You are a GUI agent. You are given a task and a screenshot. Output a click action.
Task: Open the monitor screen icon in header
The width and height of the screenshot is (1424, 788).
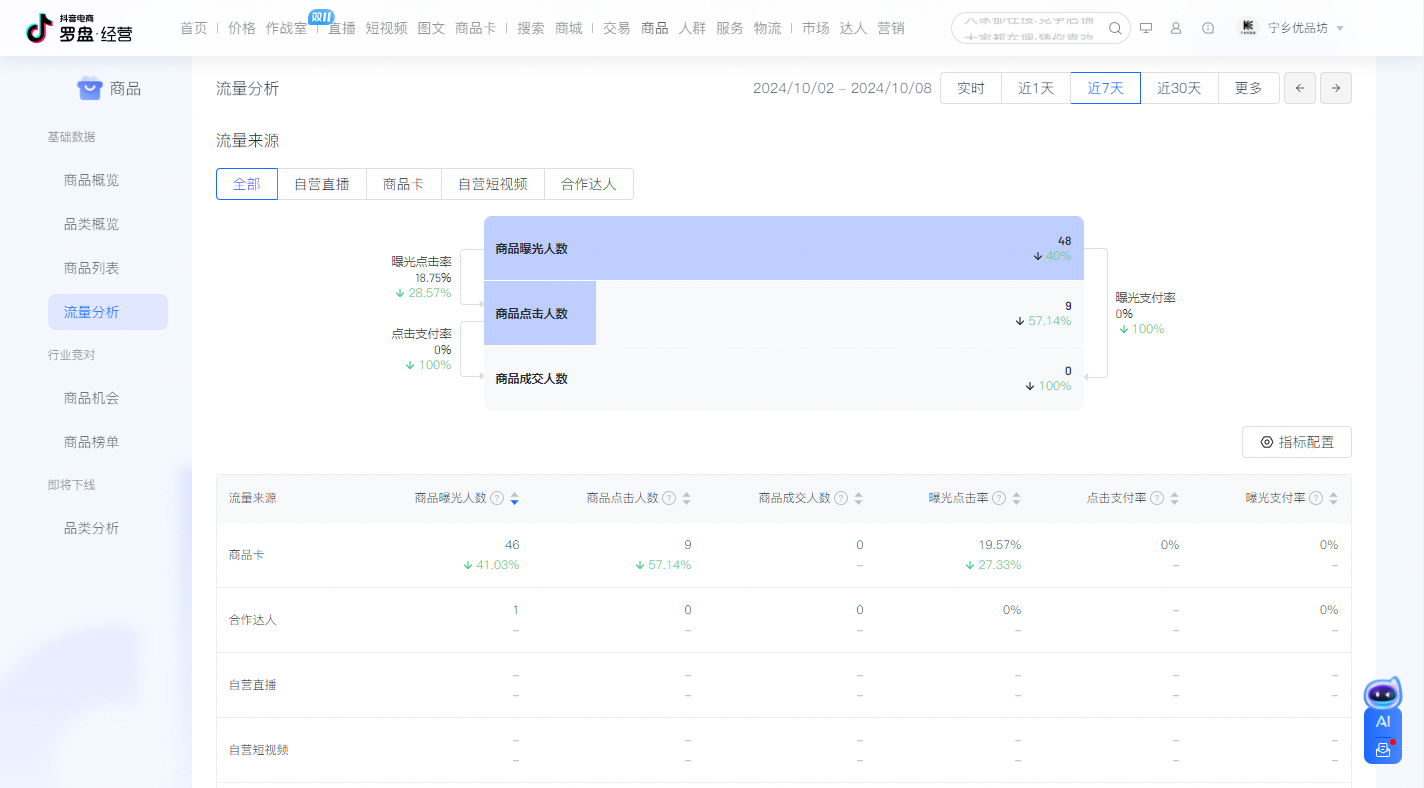coord(1146,28)
